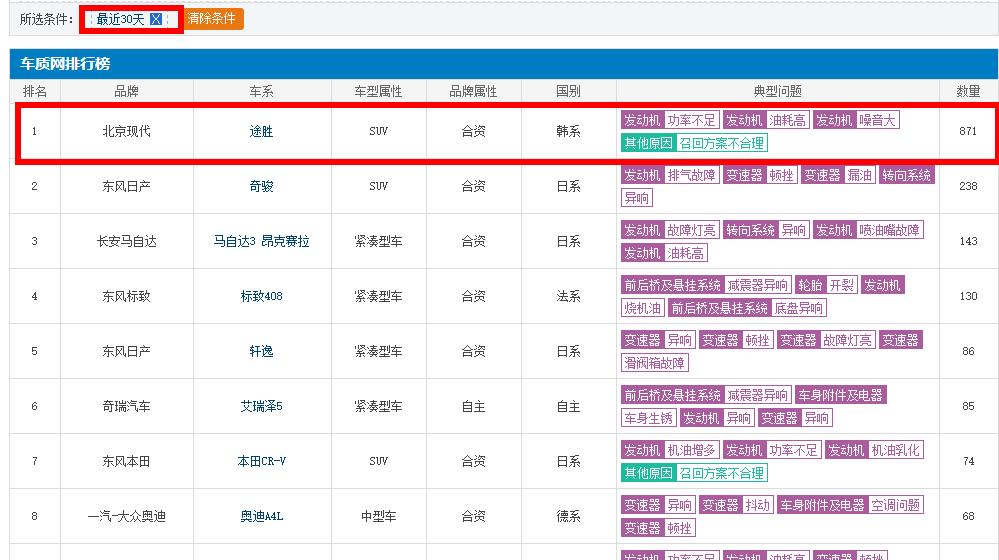Screen dimensions: 999x560
Task: Select 变速器 异响 tag in 轩逸 row
Action: point(658,340)
